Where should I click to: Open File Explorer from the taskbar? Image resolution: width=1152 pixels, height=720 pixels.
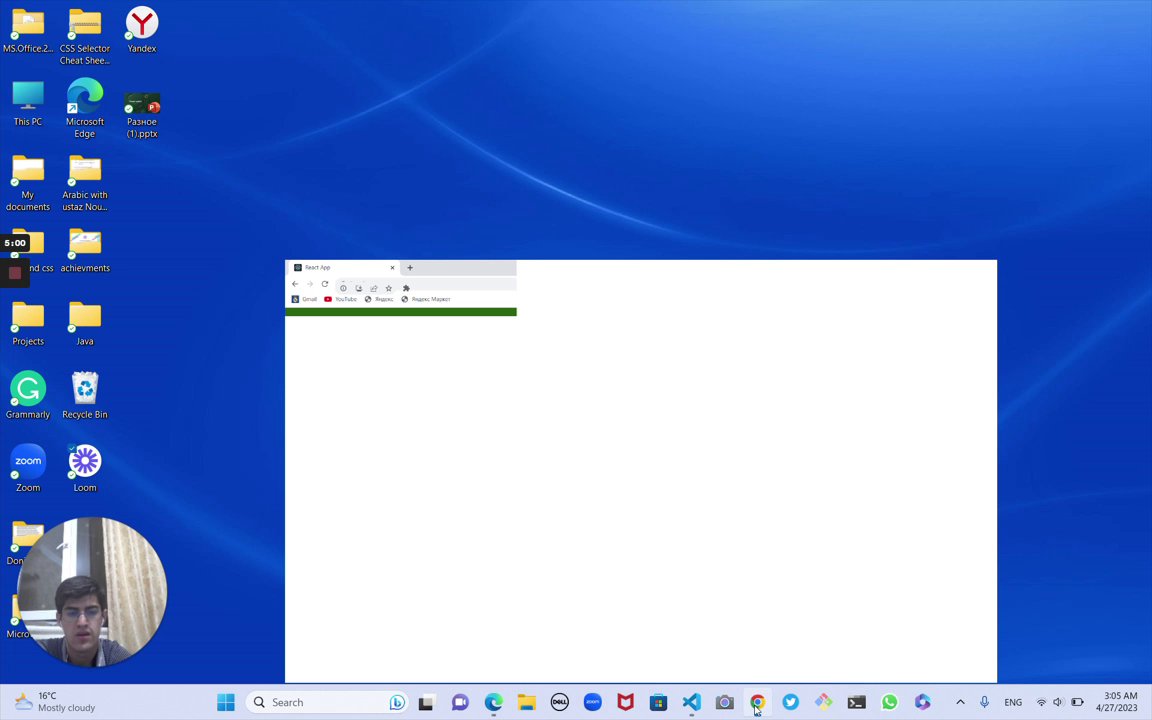pos(526,702)
